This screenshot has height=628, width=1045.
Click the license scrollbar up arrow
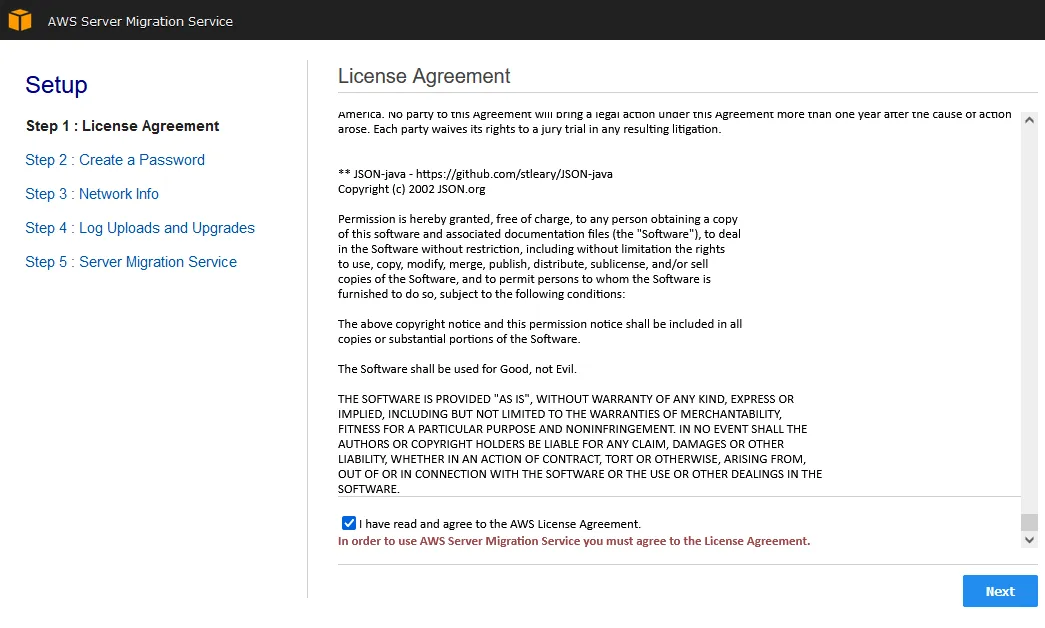point(1029,121)
